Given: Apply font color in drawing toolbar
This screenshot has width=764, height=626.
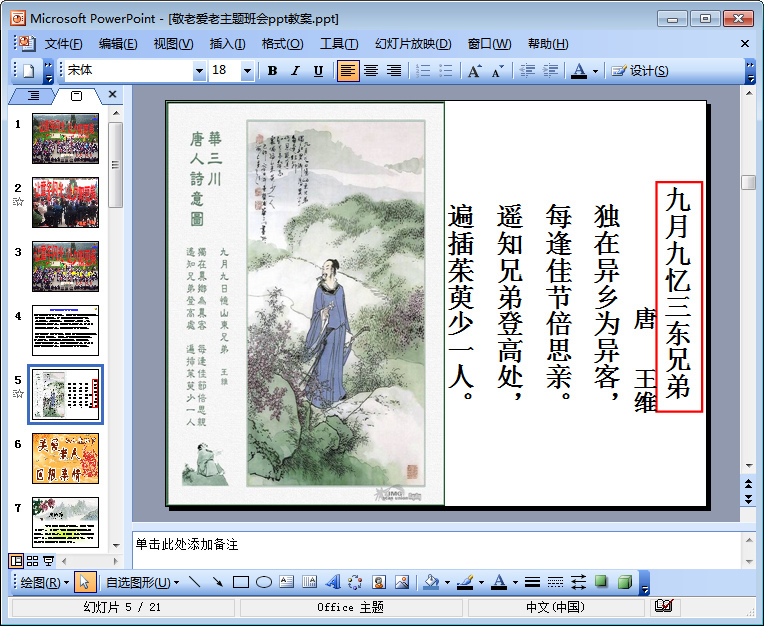Looking at the screenshot, I should (499, 582).
